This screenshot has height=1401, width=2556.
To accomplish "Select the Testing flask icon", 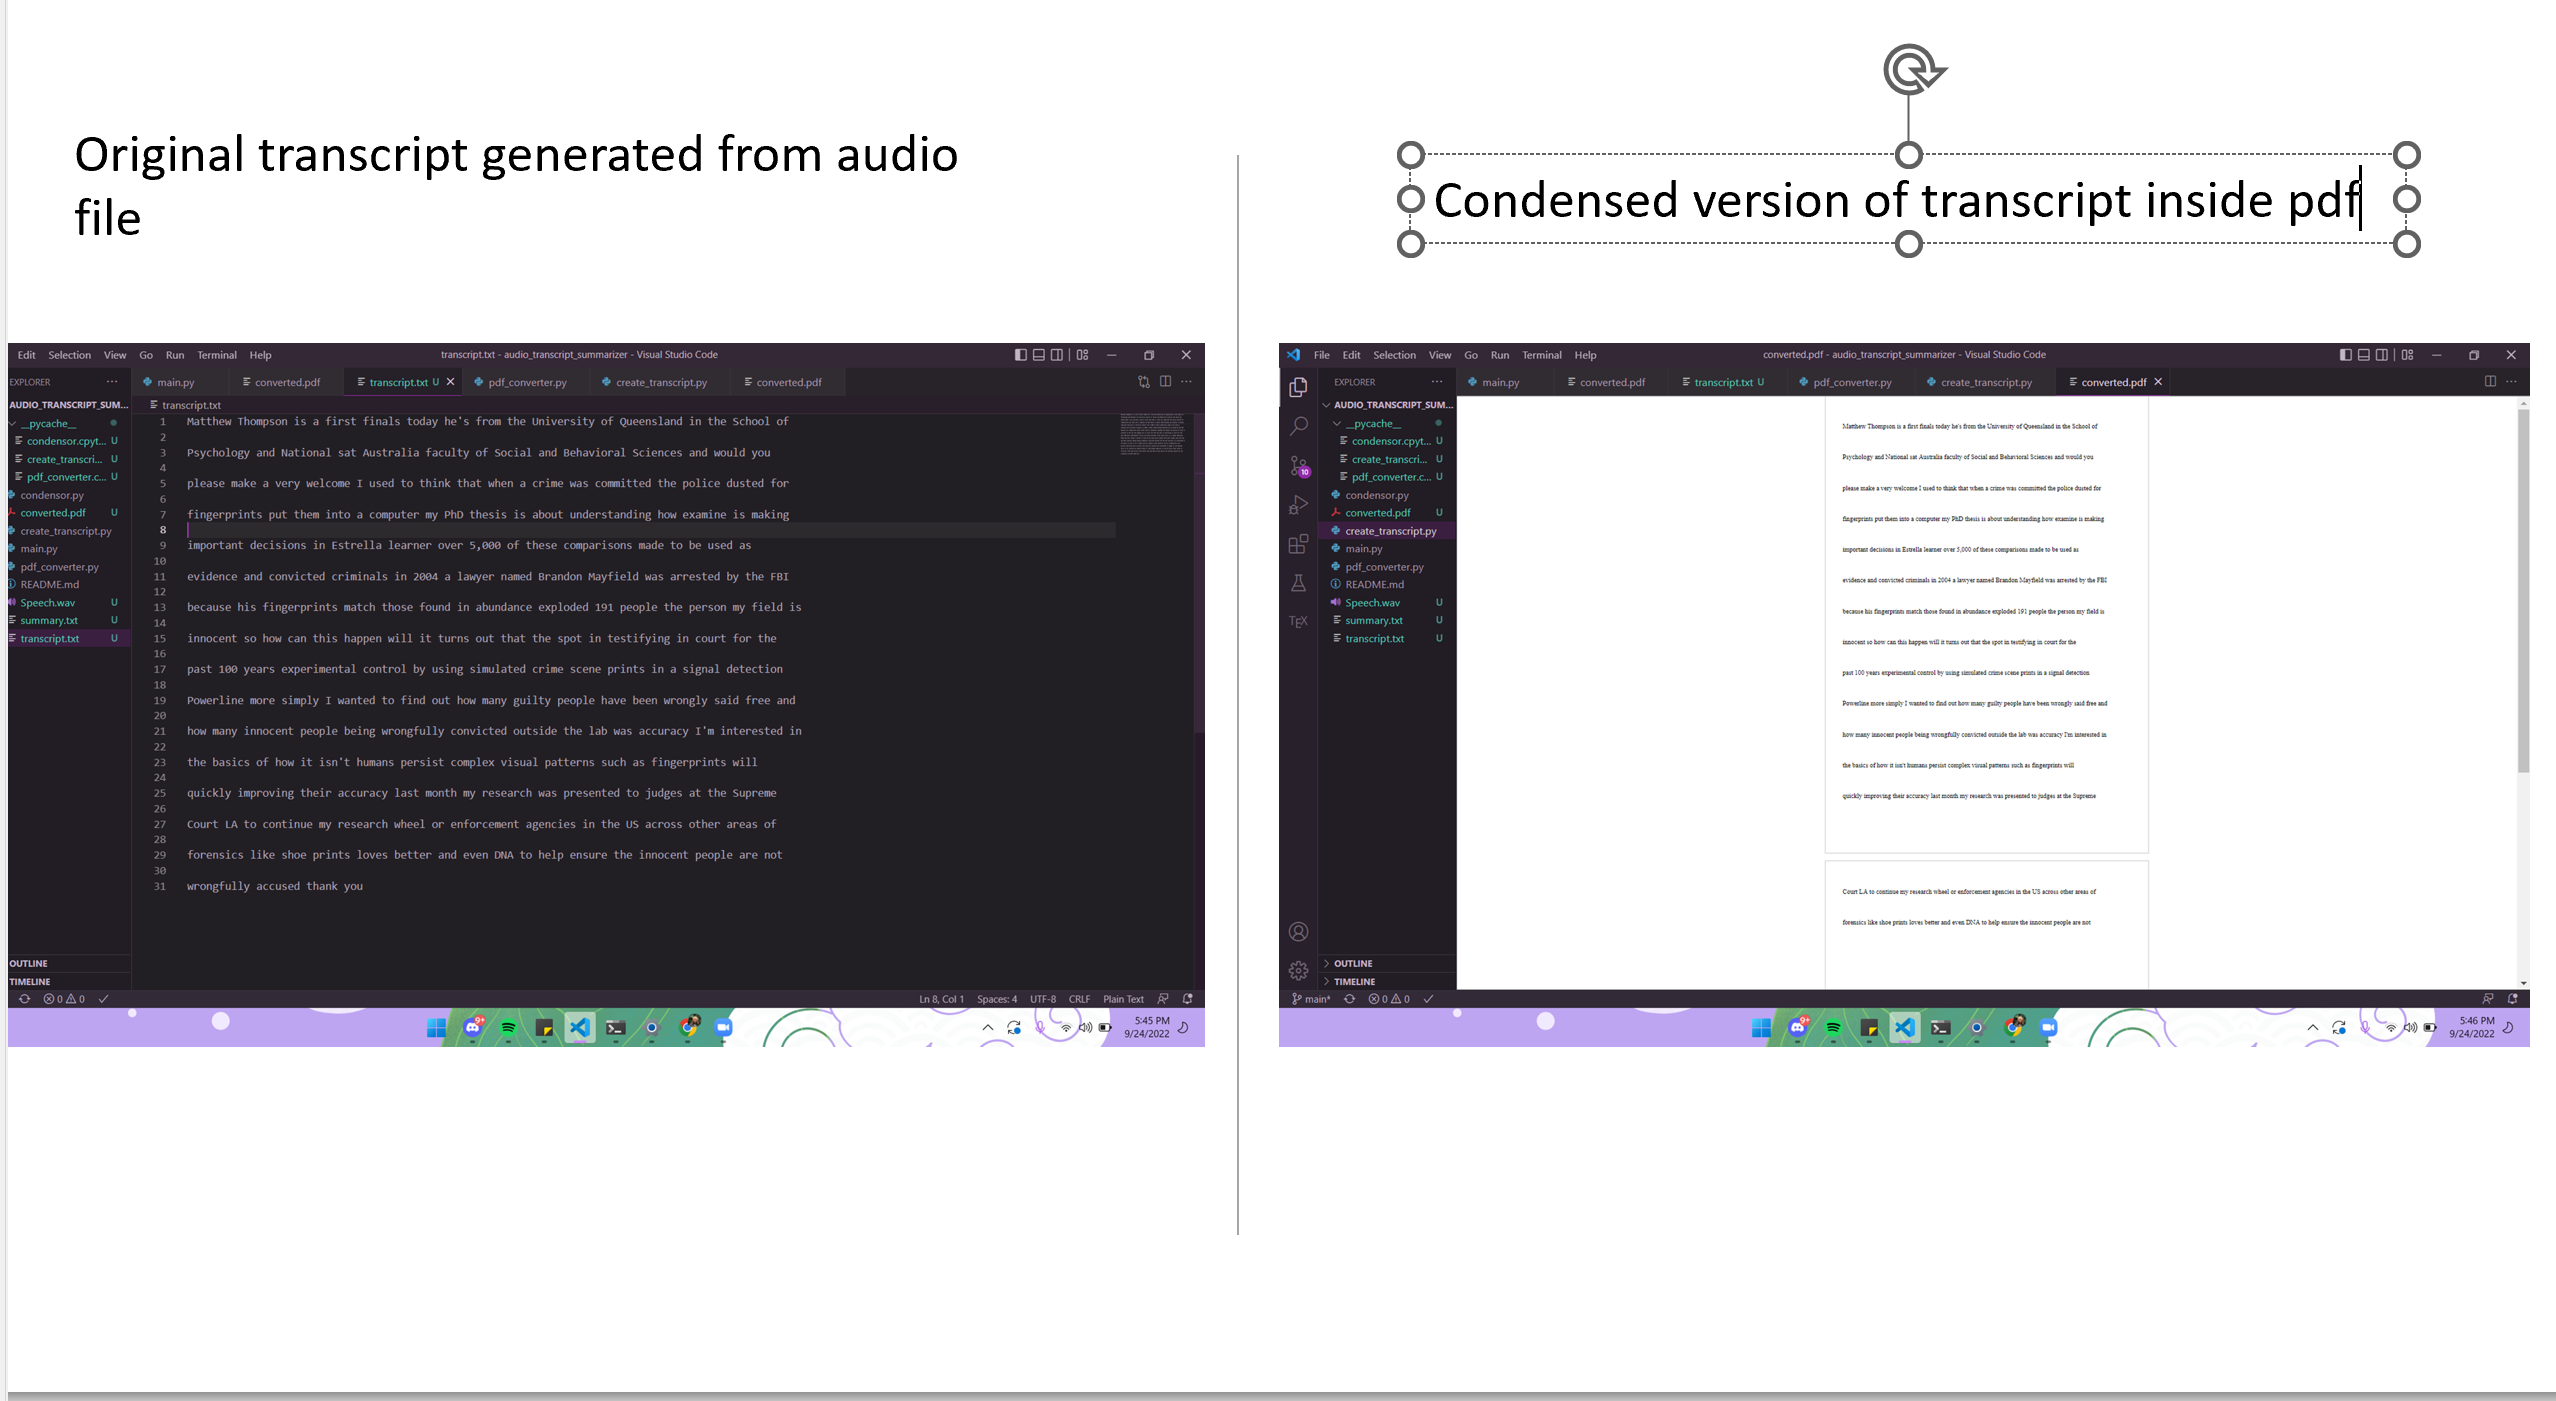I will click(x=1298, y=583).
